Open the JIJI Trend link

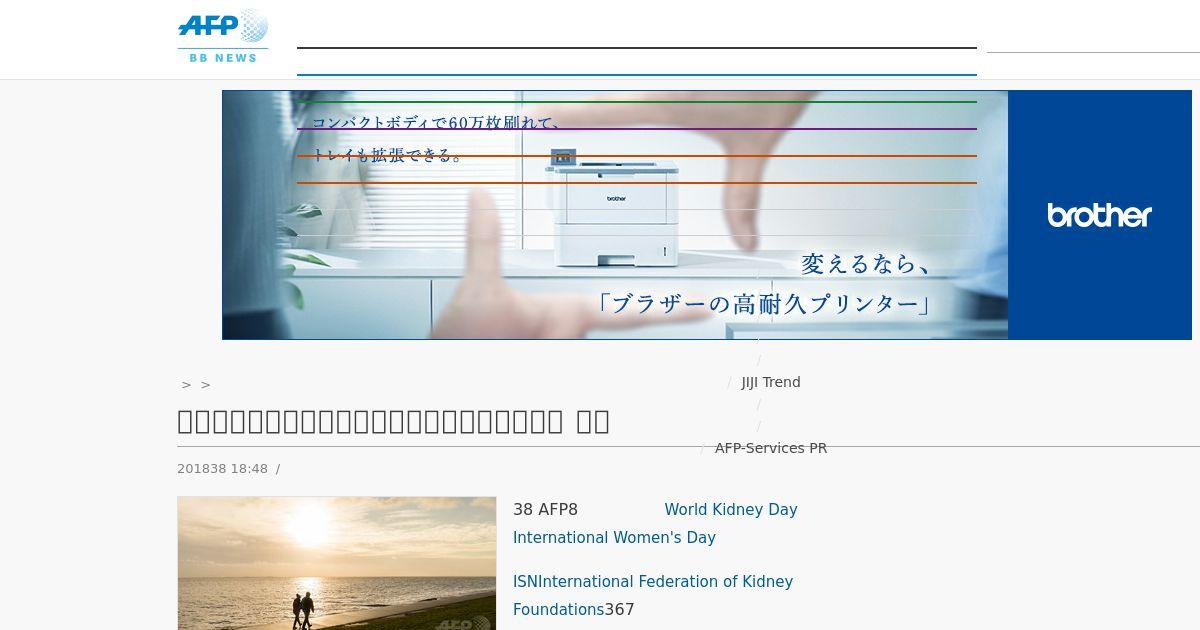click(x=771, y=382)
